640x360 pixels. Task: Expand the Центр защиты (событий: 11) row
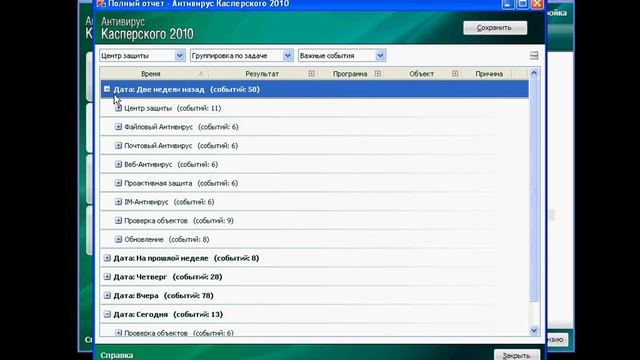pos(118,108)
